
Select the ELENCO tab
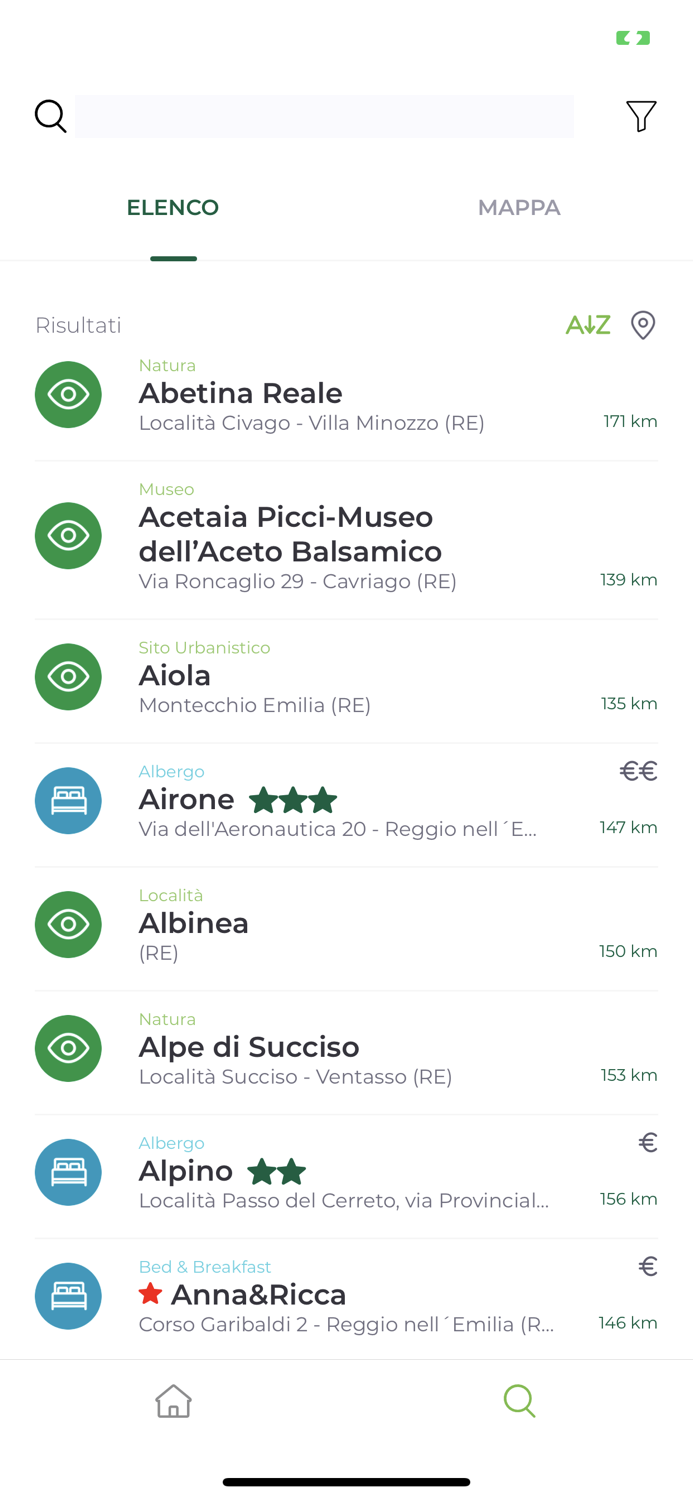(172, 208)
